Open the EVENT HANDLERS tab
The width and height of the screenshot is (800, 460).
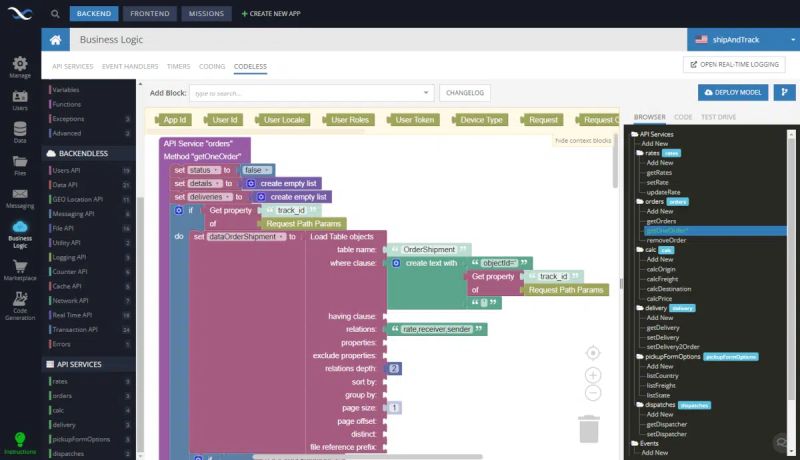coord(130,66)
